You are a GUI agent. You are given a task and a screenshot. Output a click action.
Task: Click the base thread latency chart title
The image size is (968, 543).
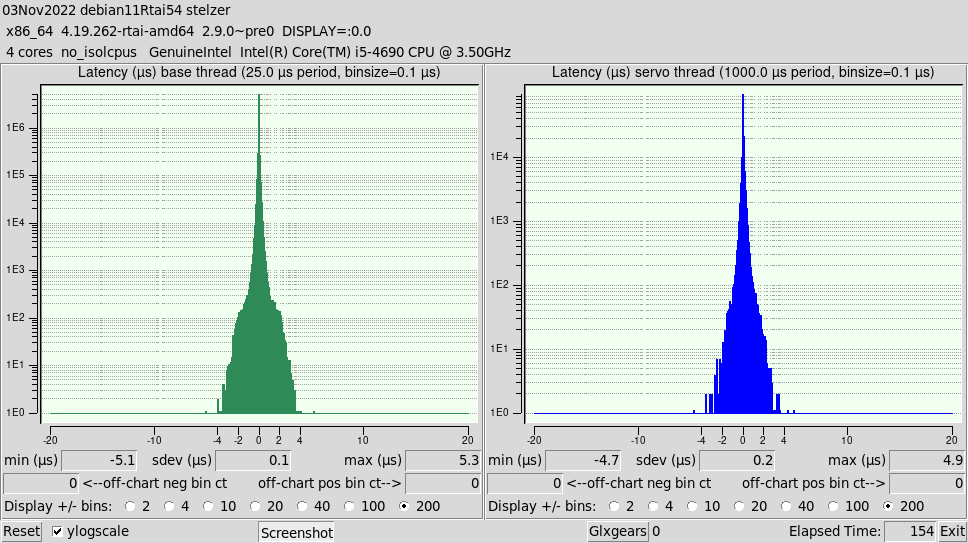click(x=259, y=72)
